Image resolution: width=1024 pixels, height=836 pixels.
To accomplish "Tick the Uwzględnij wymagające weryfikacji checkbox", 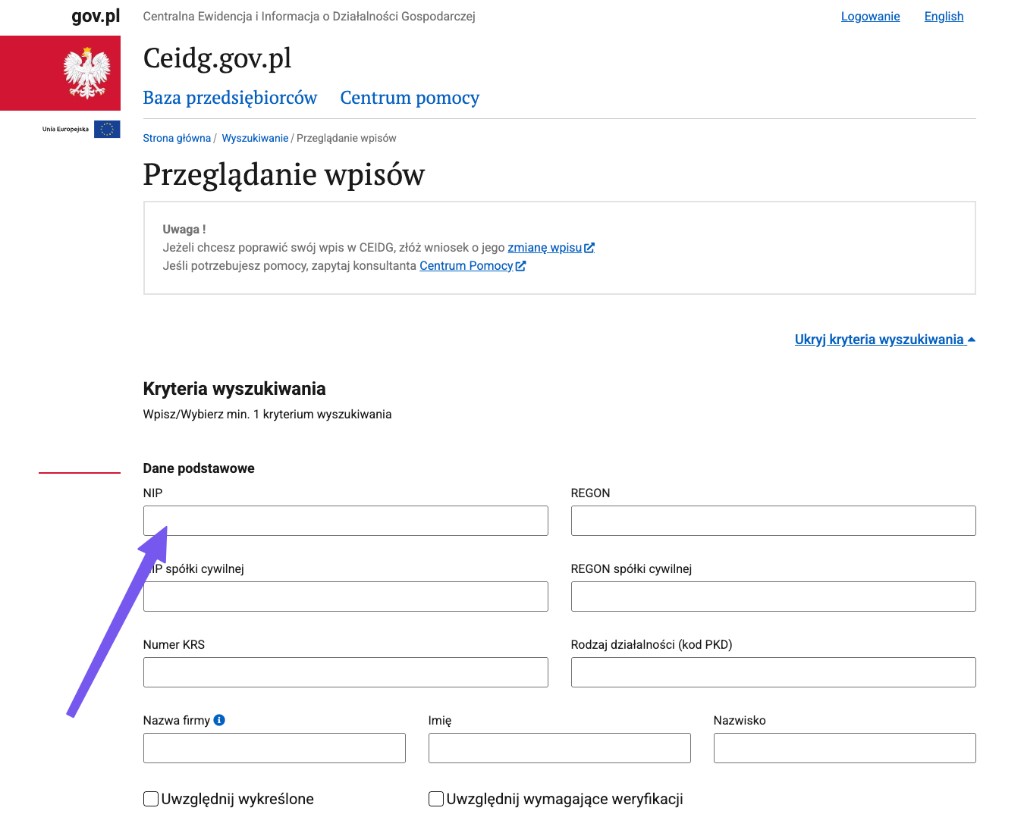I will click(x=436, y=799).
